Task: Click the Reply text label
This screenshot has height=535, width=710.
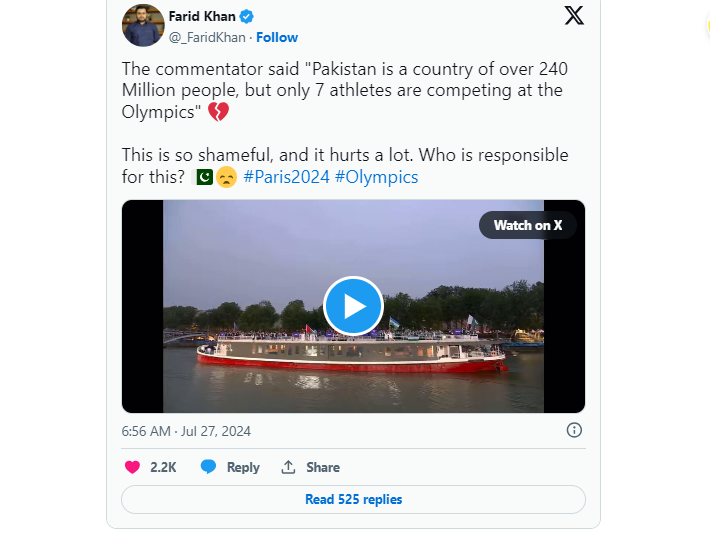Action: click(x=243, y=467)
